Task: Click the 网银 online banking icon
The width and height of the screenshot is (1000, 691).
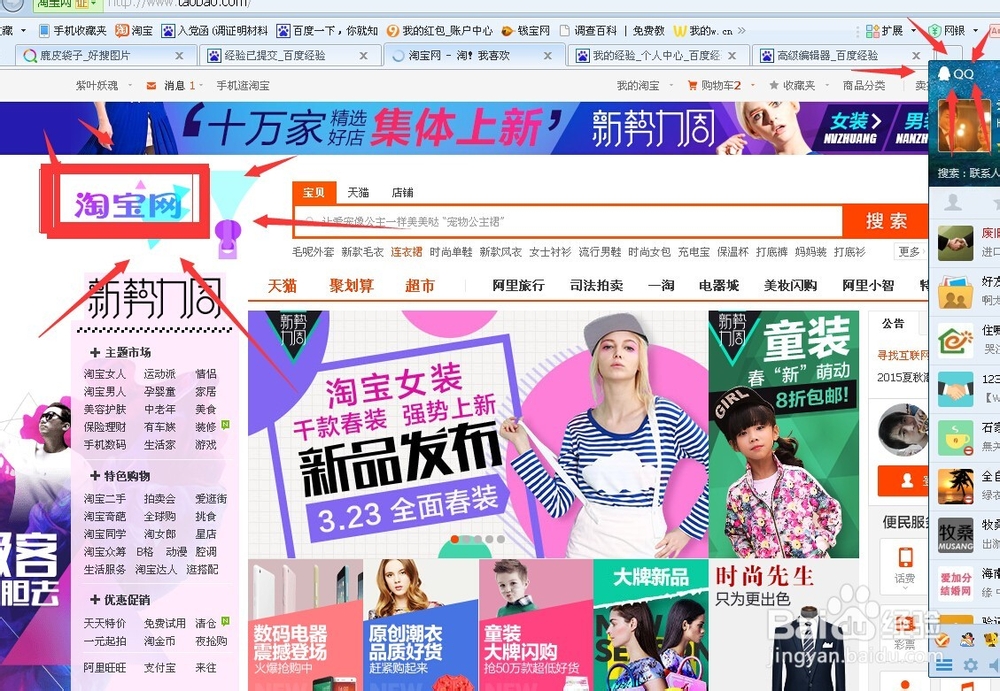Action: (x=935, y=31)
